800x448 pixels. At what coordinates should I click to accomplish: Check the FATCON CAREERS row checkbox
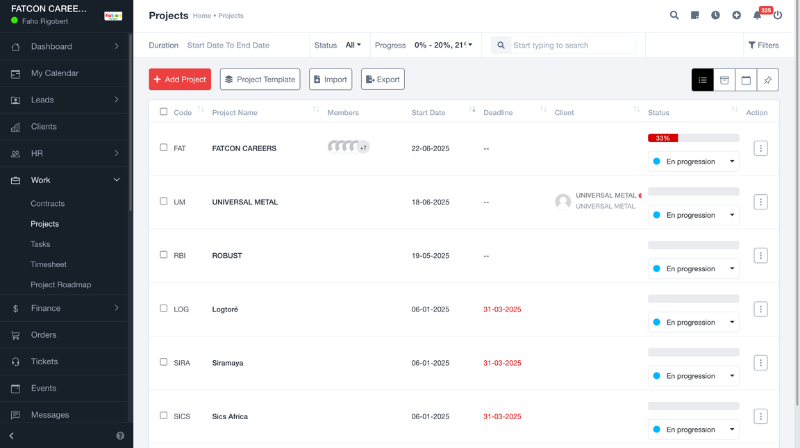click(163, 147)
